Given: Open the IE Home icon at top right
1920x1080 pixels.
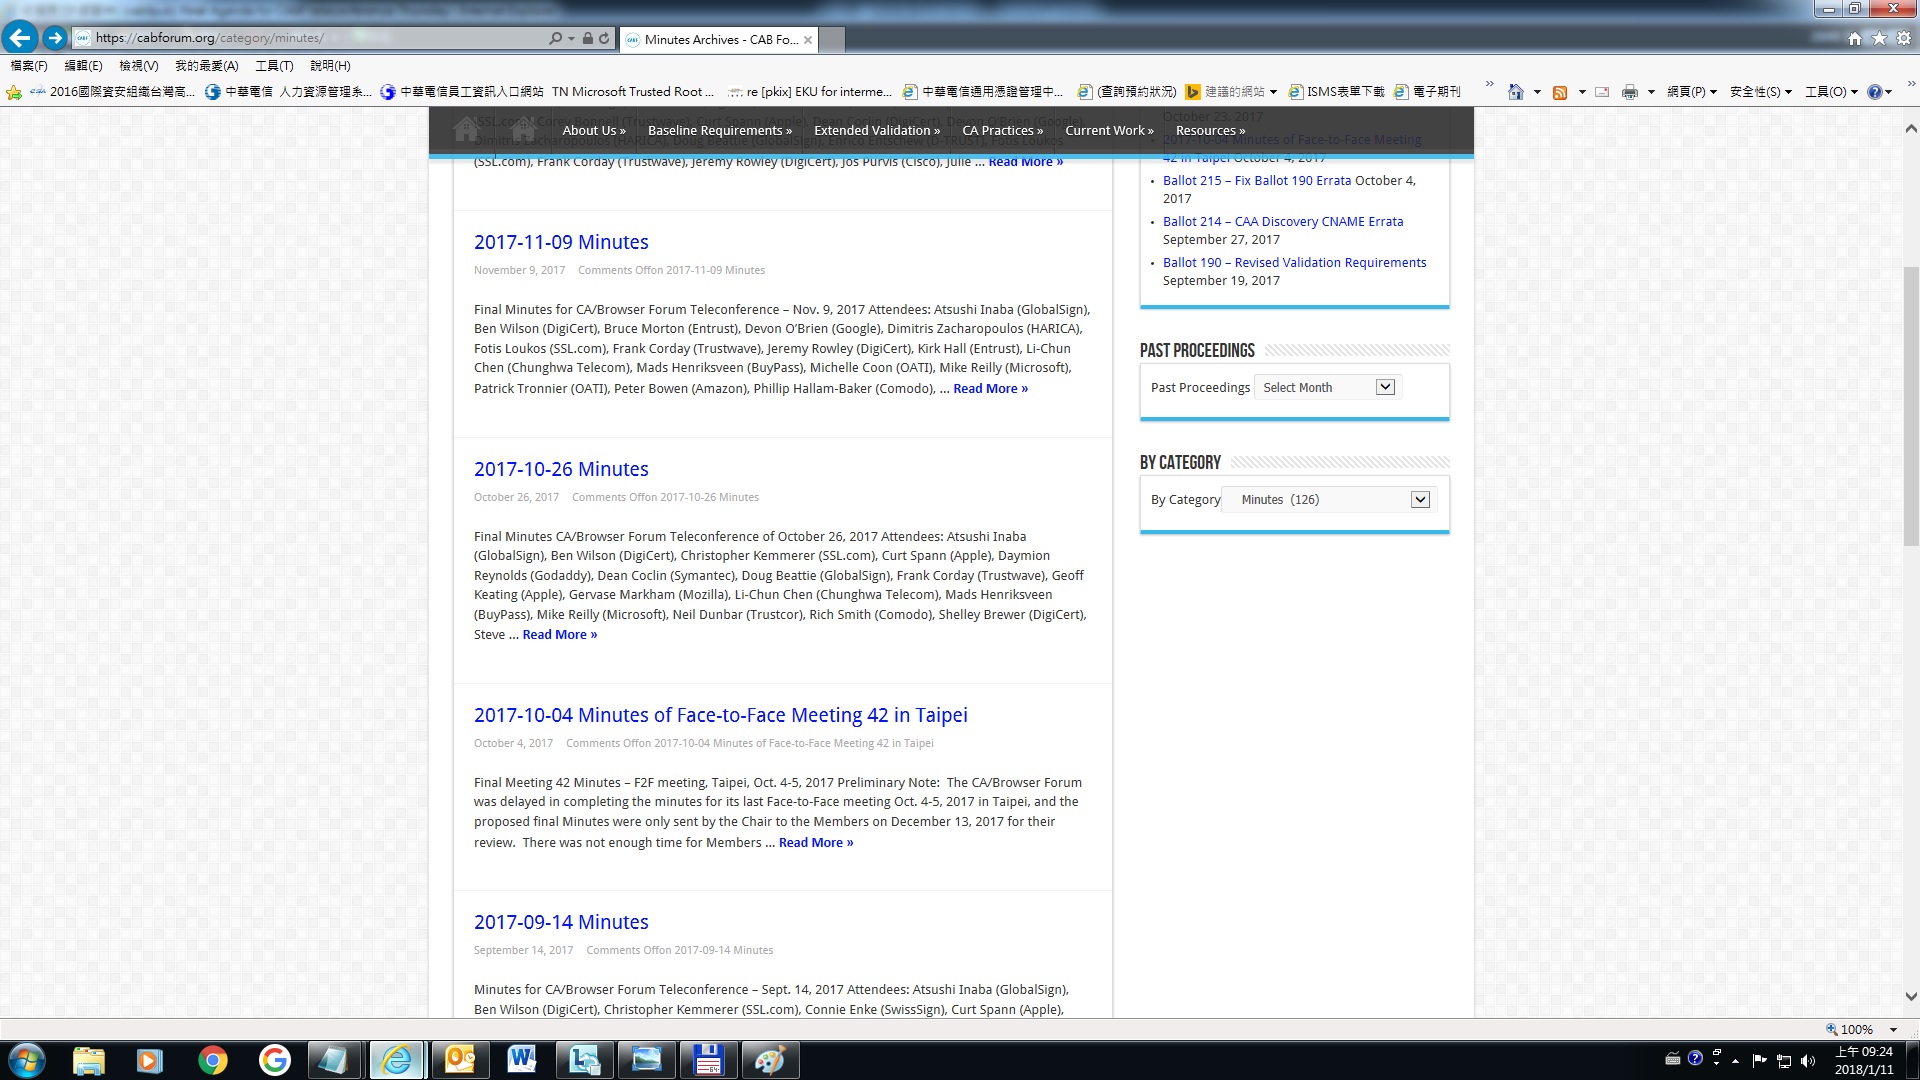Looking at the screenshot, I should coord(1855,38).
